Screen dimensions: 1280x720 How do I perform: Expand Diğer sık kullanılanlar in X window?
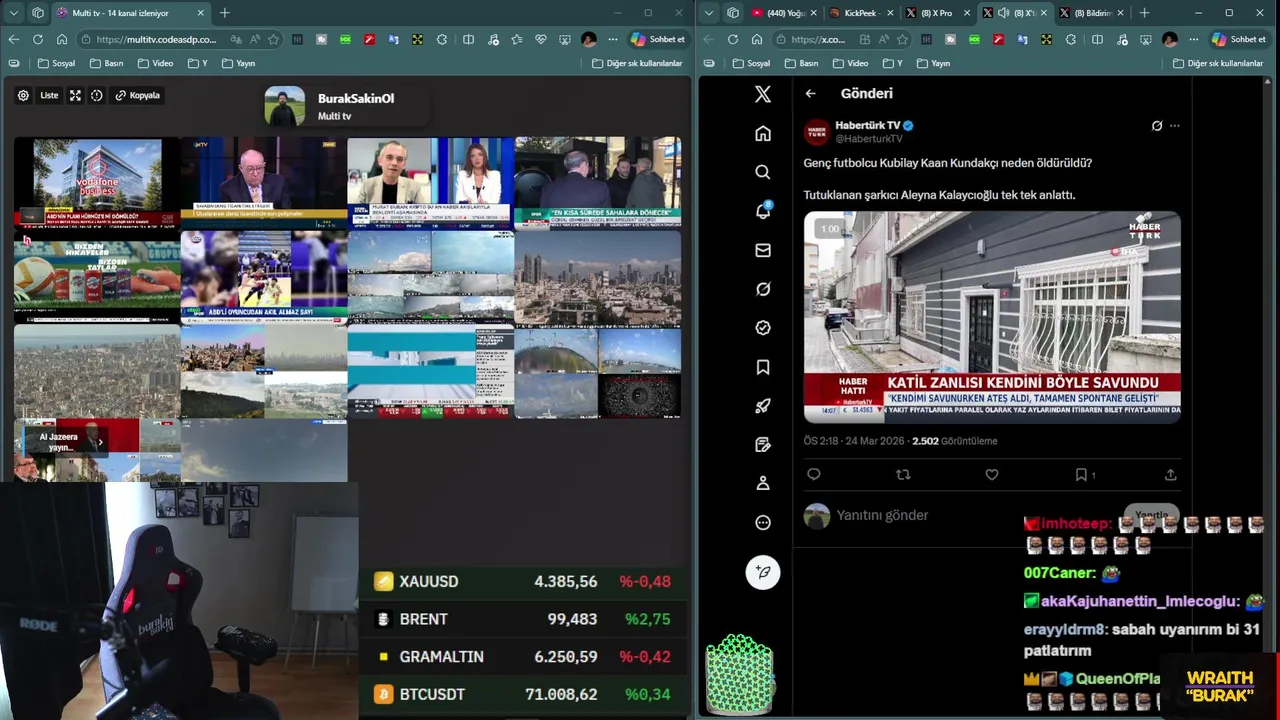click(1217, 63)
